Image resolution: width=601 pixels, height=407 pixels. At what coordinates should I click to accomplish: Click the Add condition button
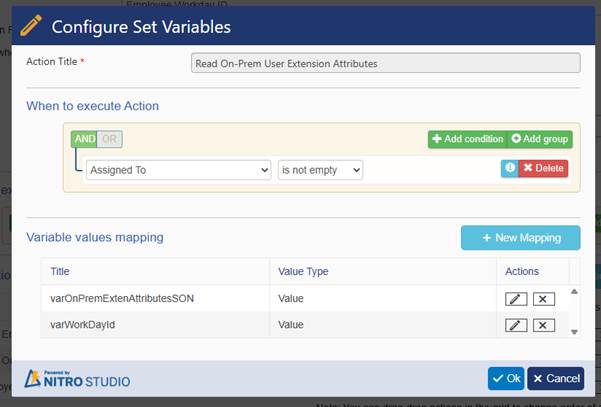[466, 139]
